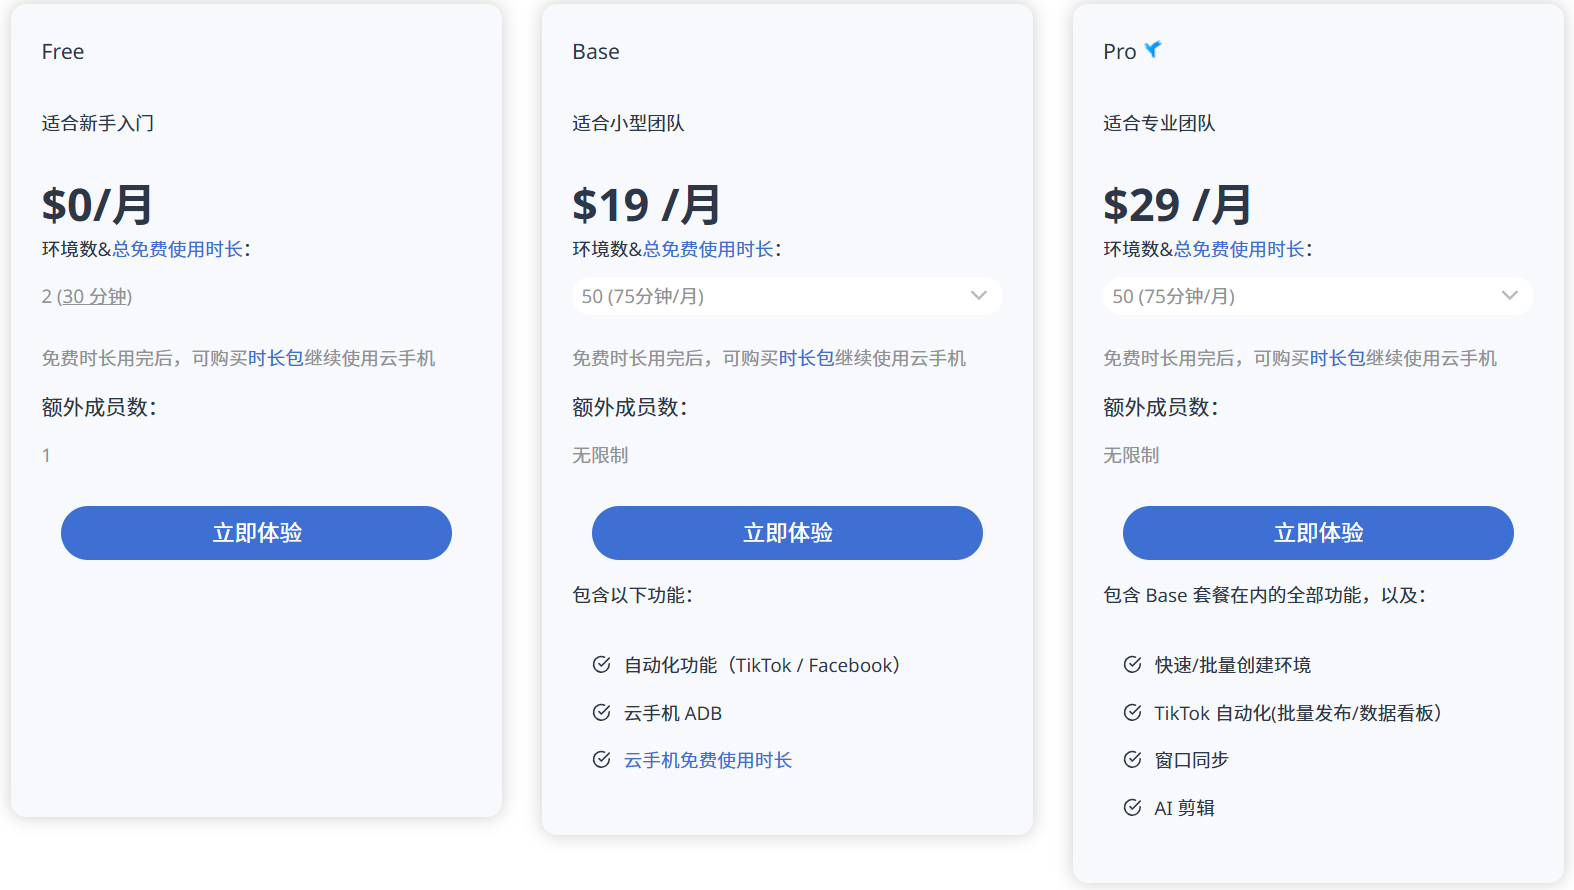Select the Base plan card title
The image size is (1574, 890).
point(595,51)
